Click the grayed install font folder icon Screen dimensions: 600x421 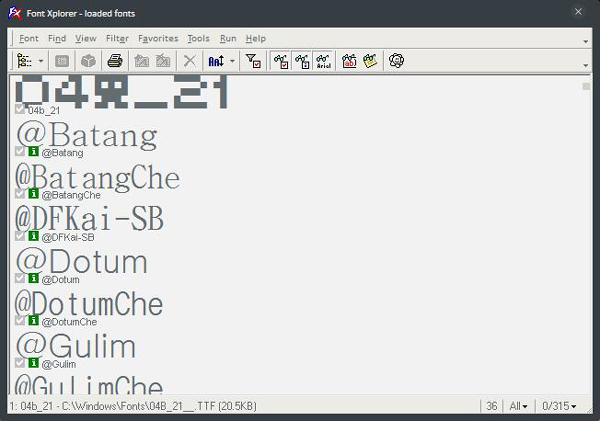142,61
